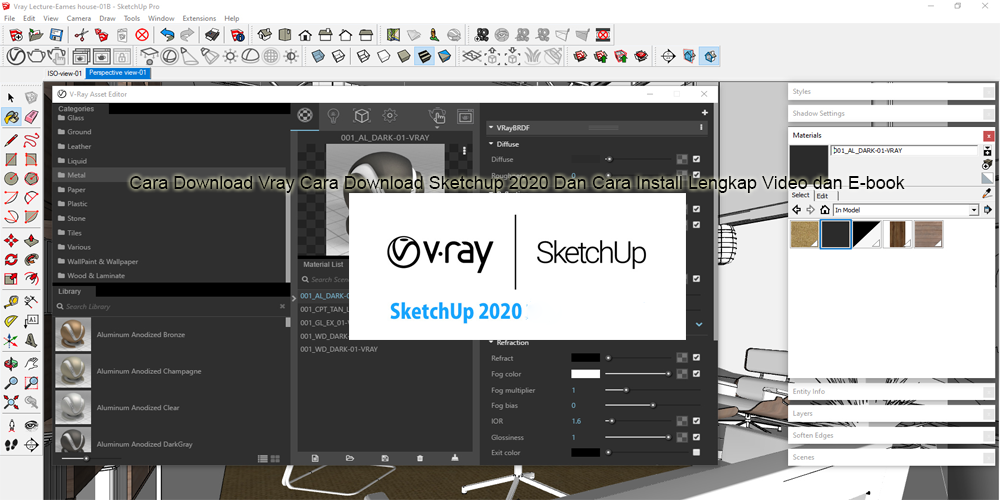The image size is (1000, 500).
Task: Select the Zoom Extents tool
Action: (x=11, y=402)
